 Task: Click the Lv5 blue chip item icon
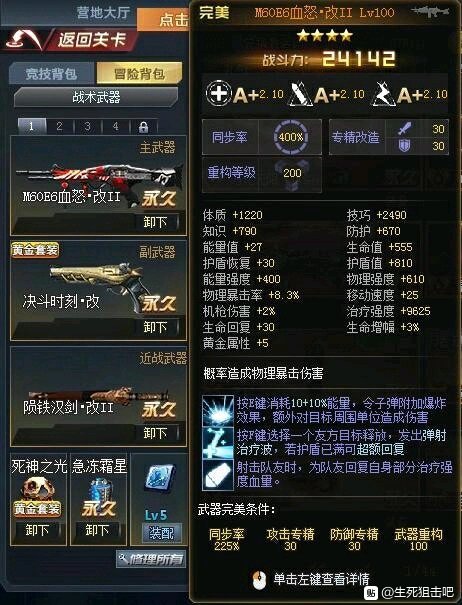point(160,478)
